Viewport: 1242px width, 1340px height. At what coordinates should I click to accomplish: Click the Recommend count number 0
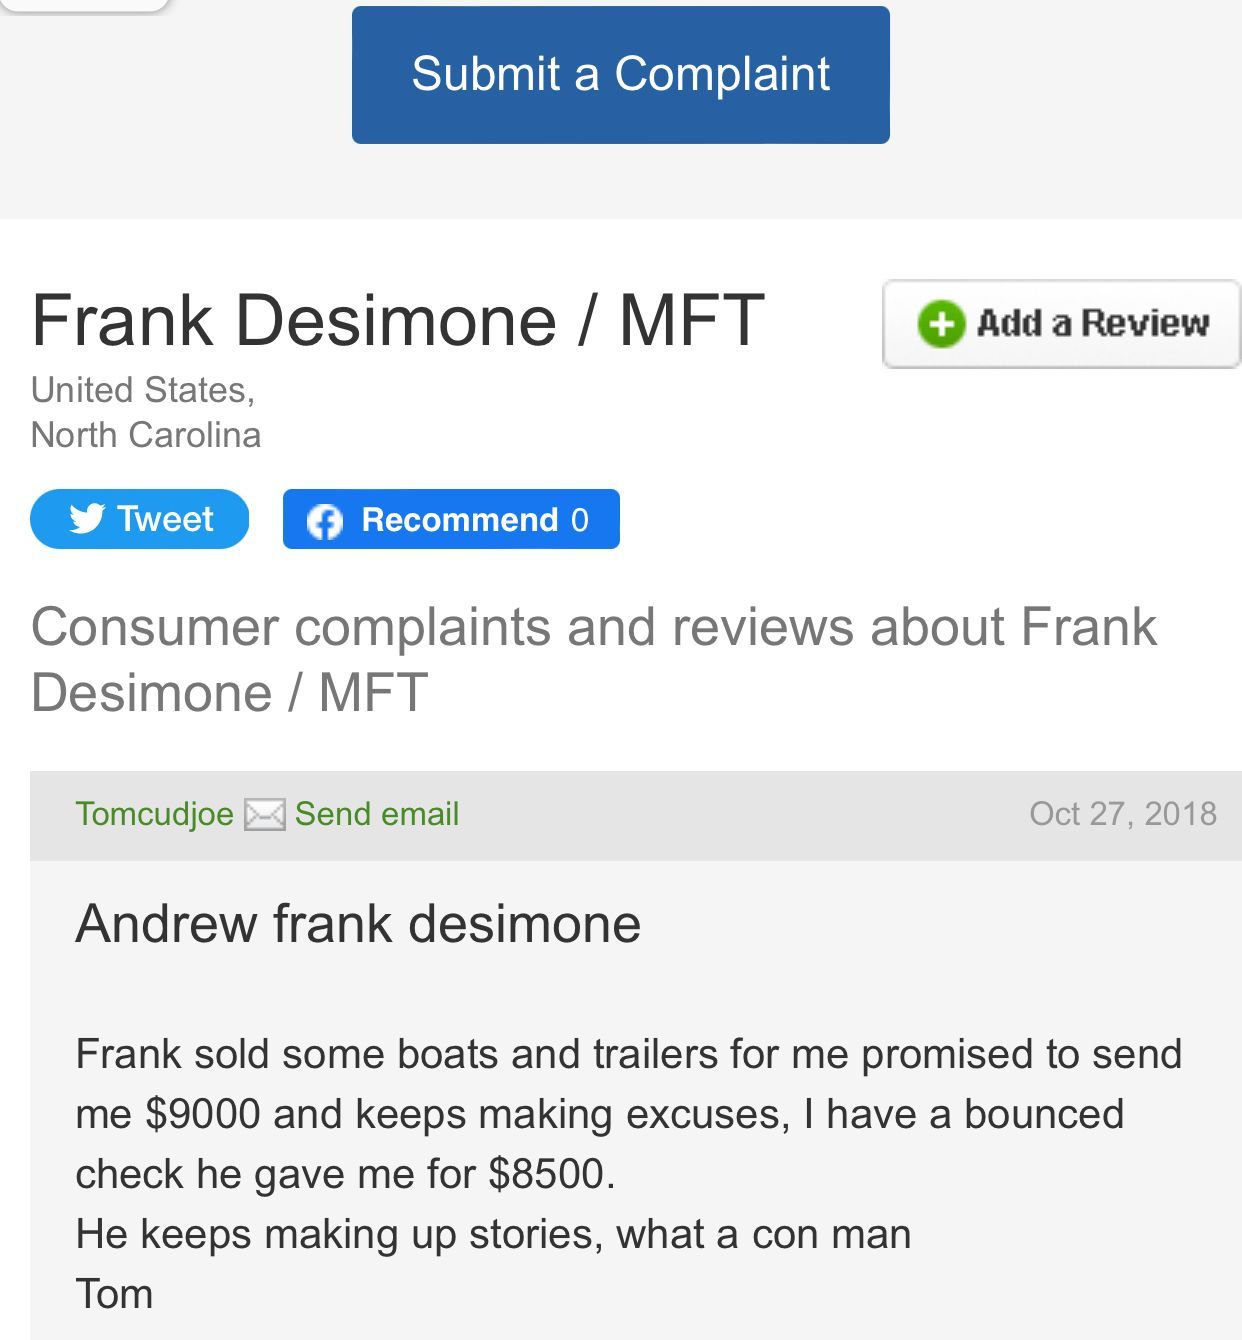[580, 520]
